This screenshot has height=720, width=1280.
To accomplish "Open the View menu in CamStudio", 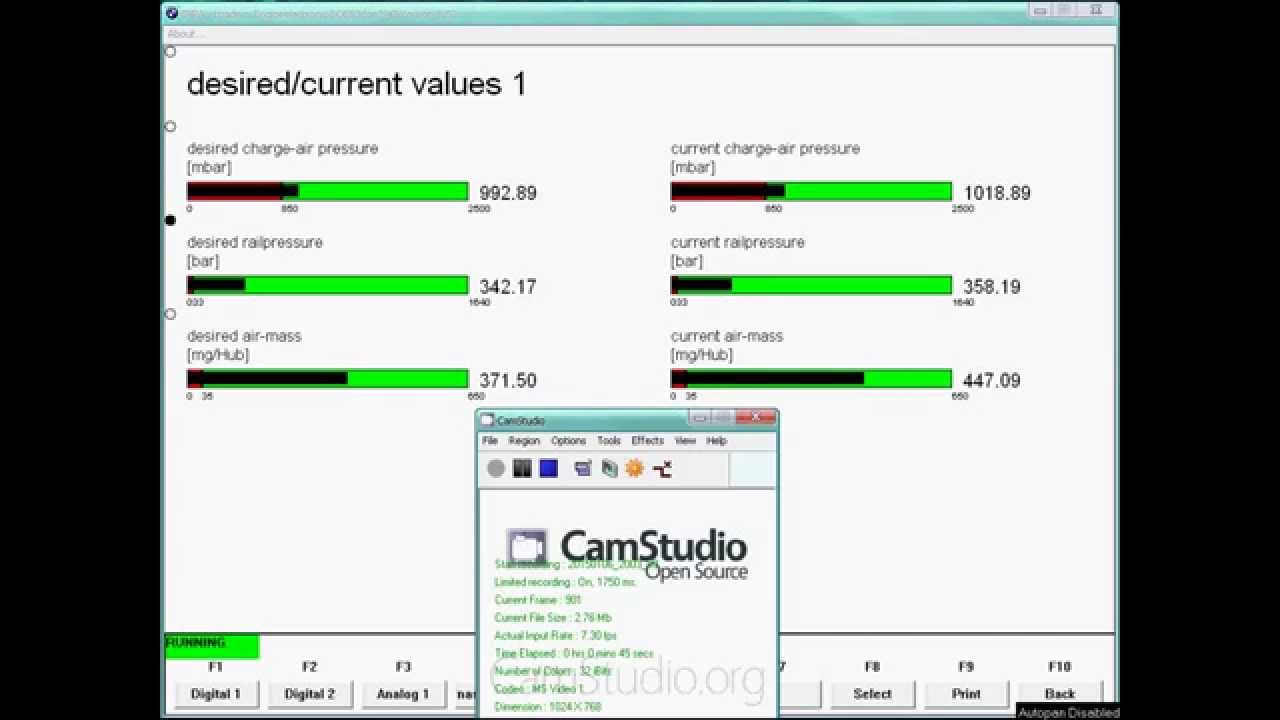I will click(x=685, y=441).
